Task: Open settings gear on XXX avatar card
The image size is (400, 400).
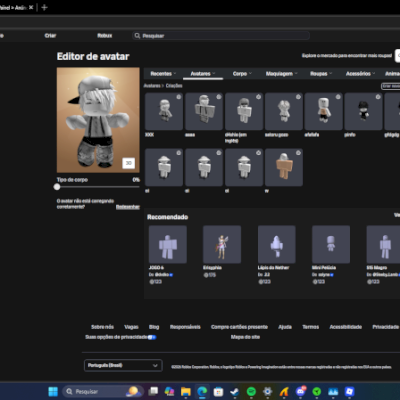Action: (179, 97)
